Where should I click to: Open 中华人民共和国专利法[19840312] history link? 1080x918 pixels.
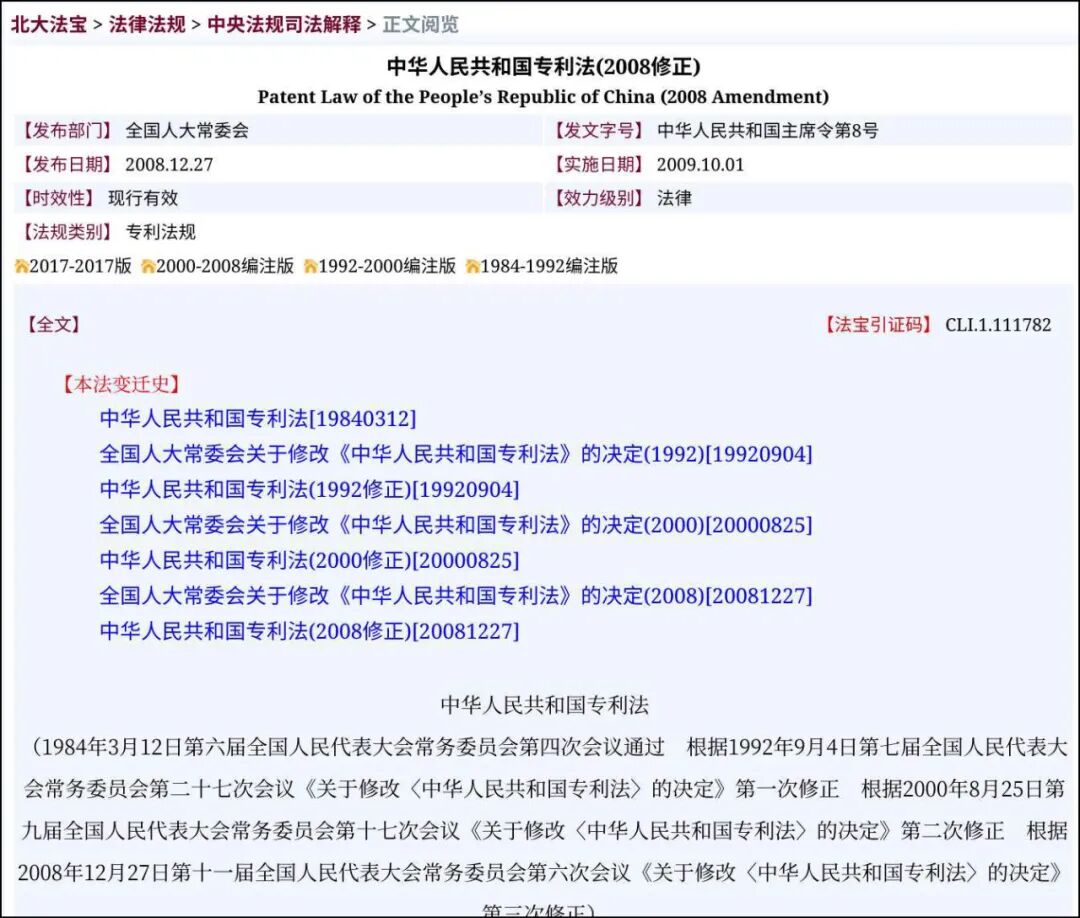(x=257, y=418)
